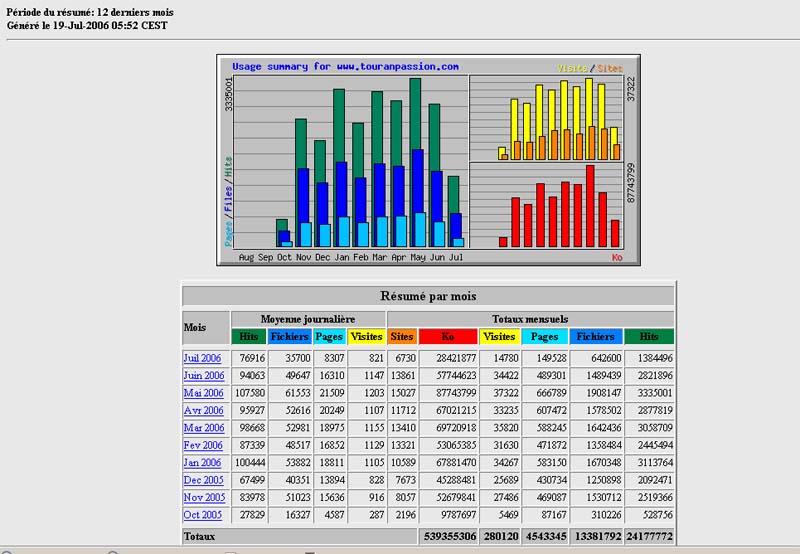Viewport: 800px width, 554px height.
Task: Click Mai 2006 daily hits value 107580
Action: 250,393
